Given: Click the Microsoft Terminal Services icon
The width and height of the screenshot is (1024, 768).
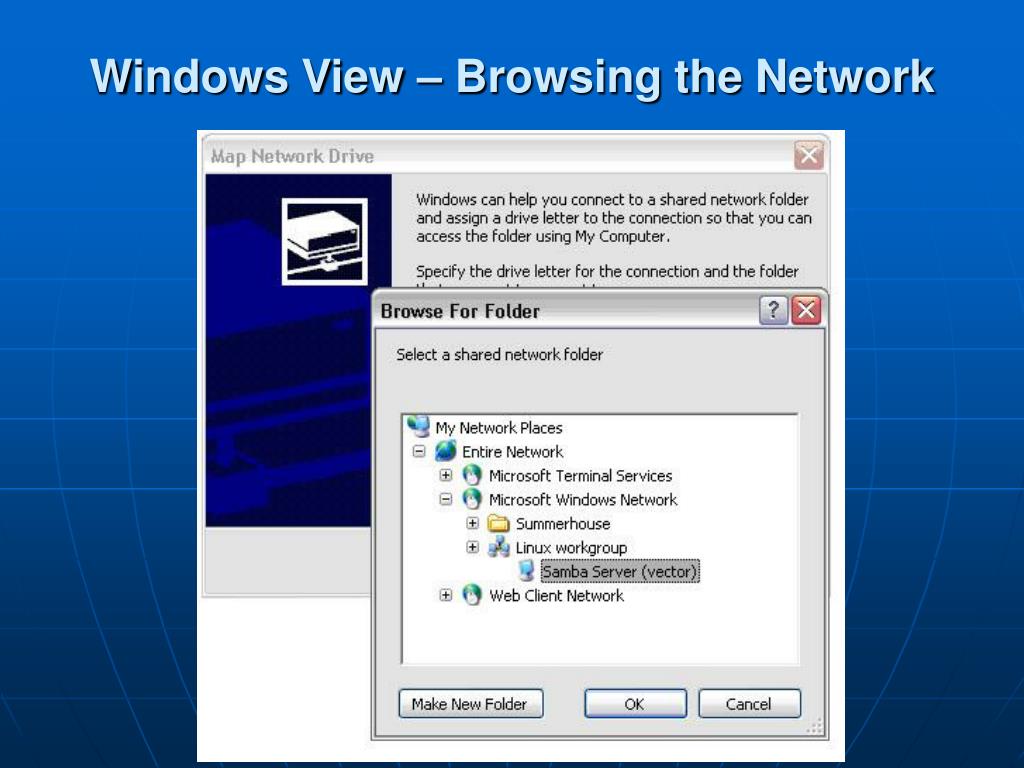Looking at the screenshot, I should click(472, 475).
